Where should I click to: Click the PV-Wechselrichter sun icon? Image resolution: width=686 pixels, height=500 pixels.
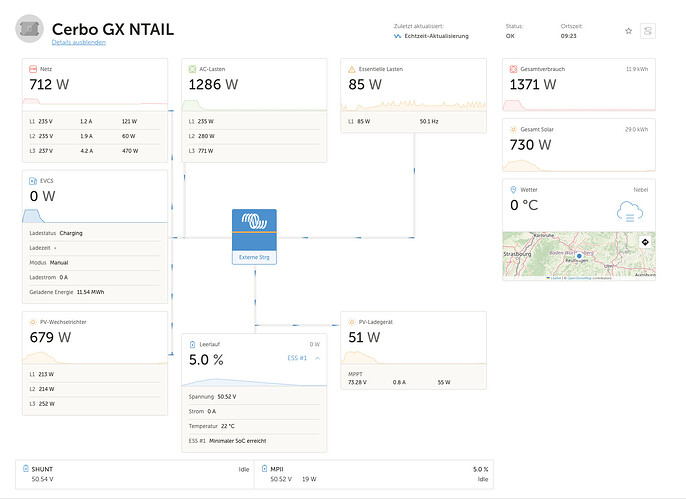point(33,322)
